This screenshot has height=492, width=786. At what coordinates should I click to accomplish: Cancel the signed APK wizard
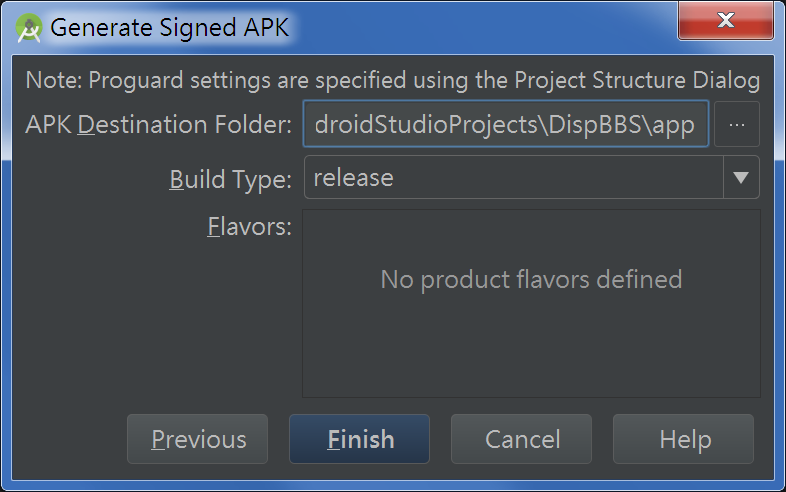521,439
